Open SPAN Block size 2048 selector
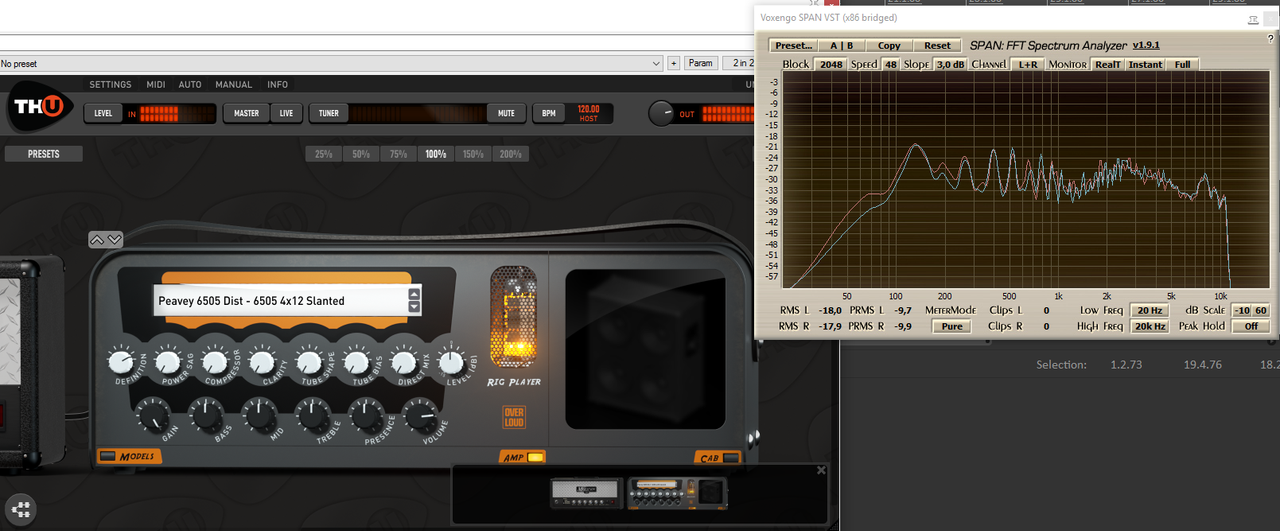The image size is (1280, 531). click(x=829, y=64)
